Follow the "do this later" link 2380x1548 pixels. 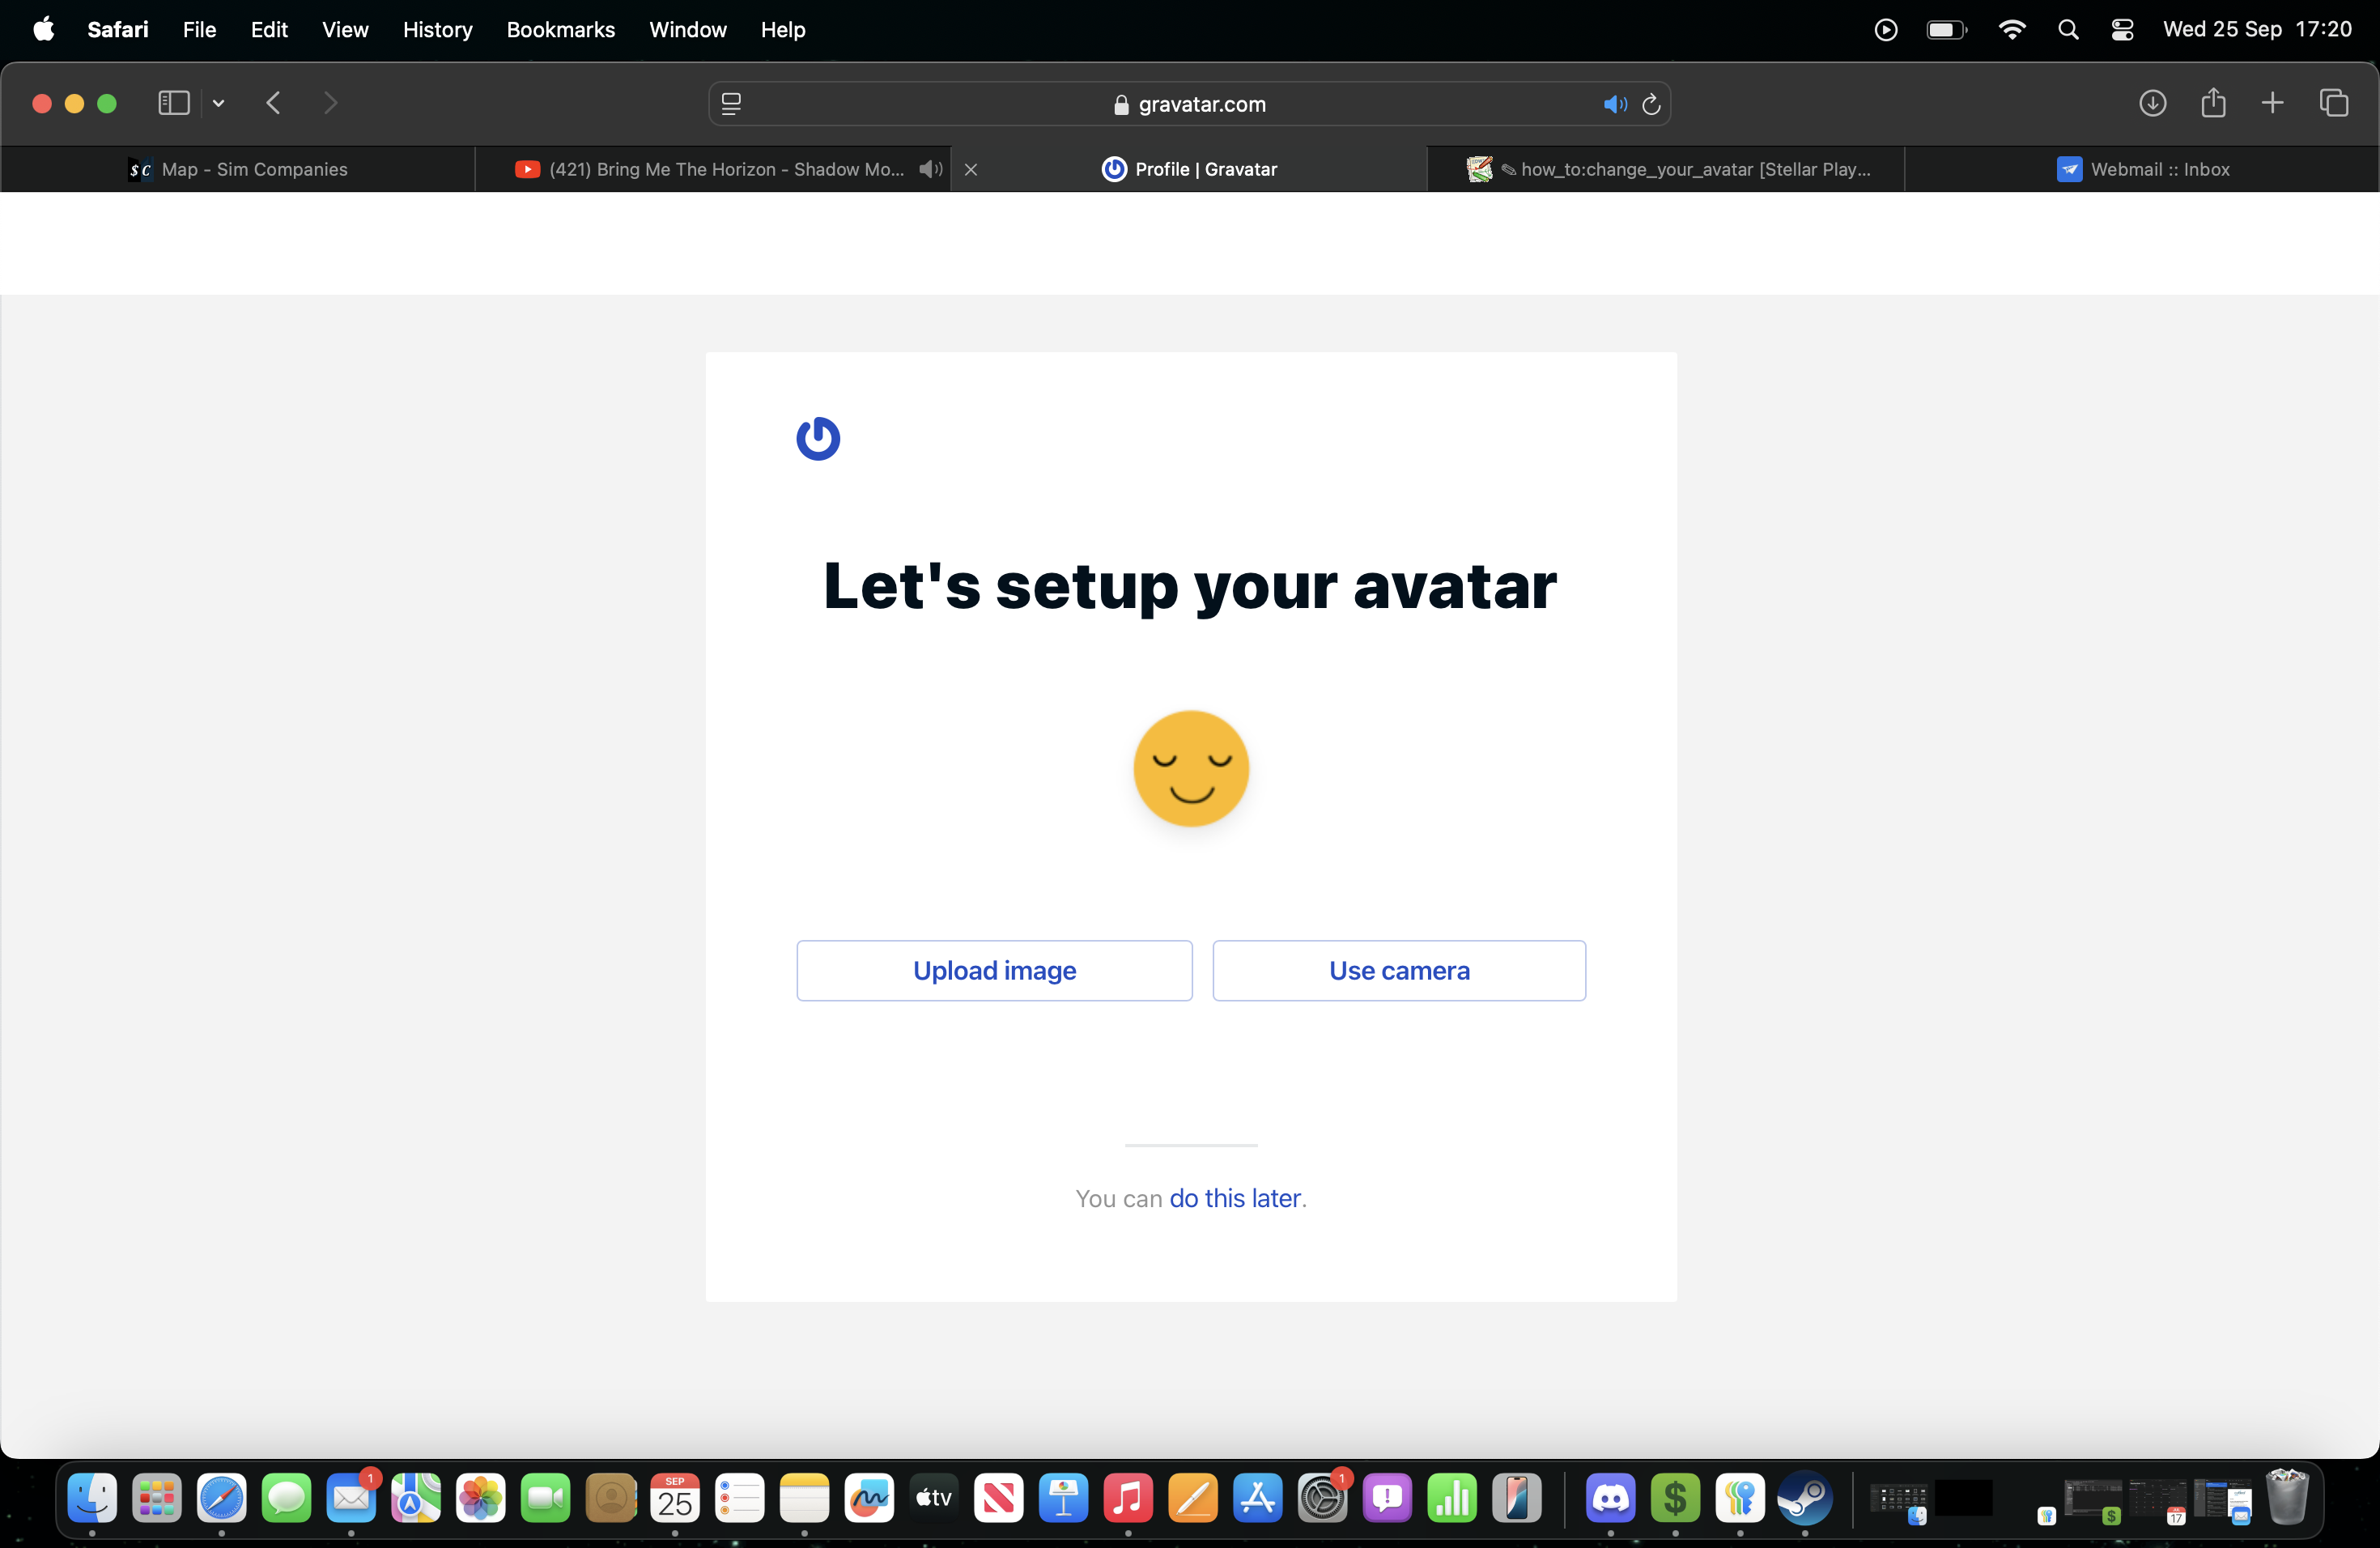tap(1234, 1198)
